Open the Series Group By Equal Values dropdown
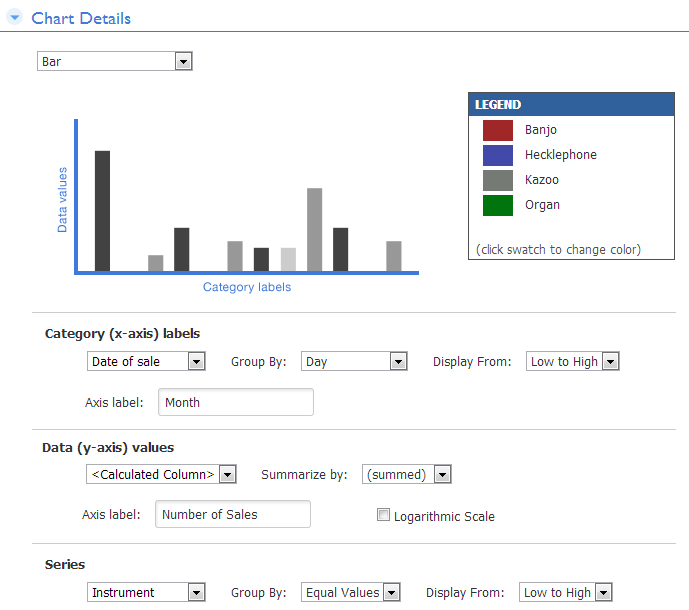689x610 pixels. pyautogui.click(x=351, y=592)
